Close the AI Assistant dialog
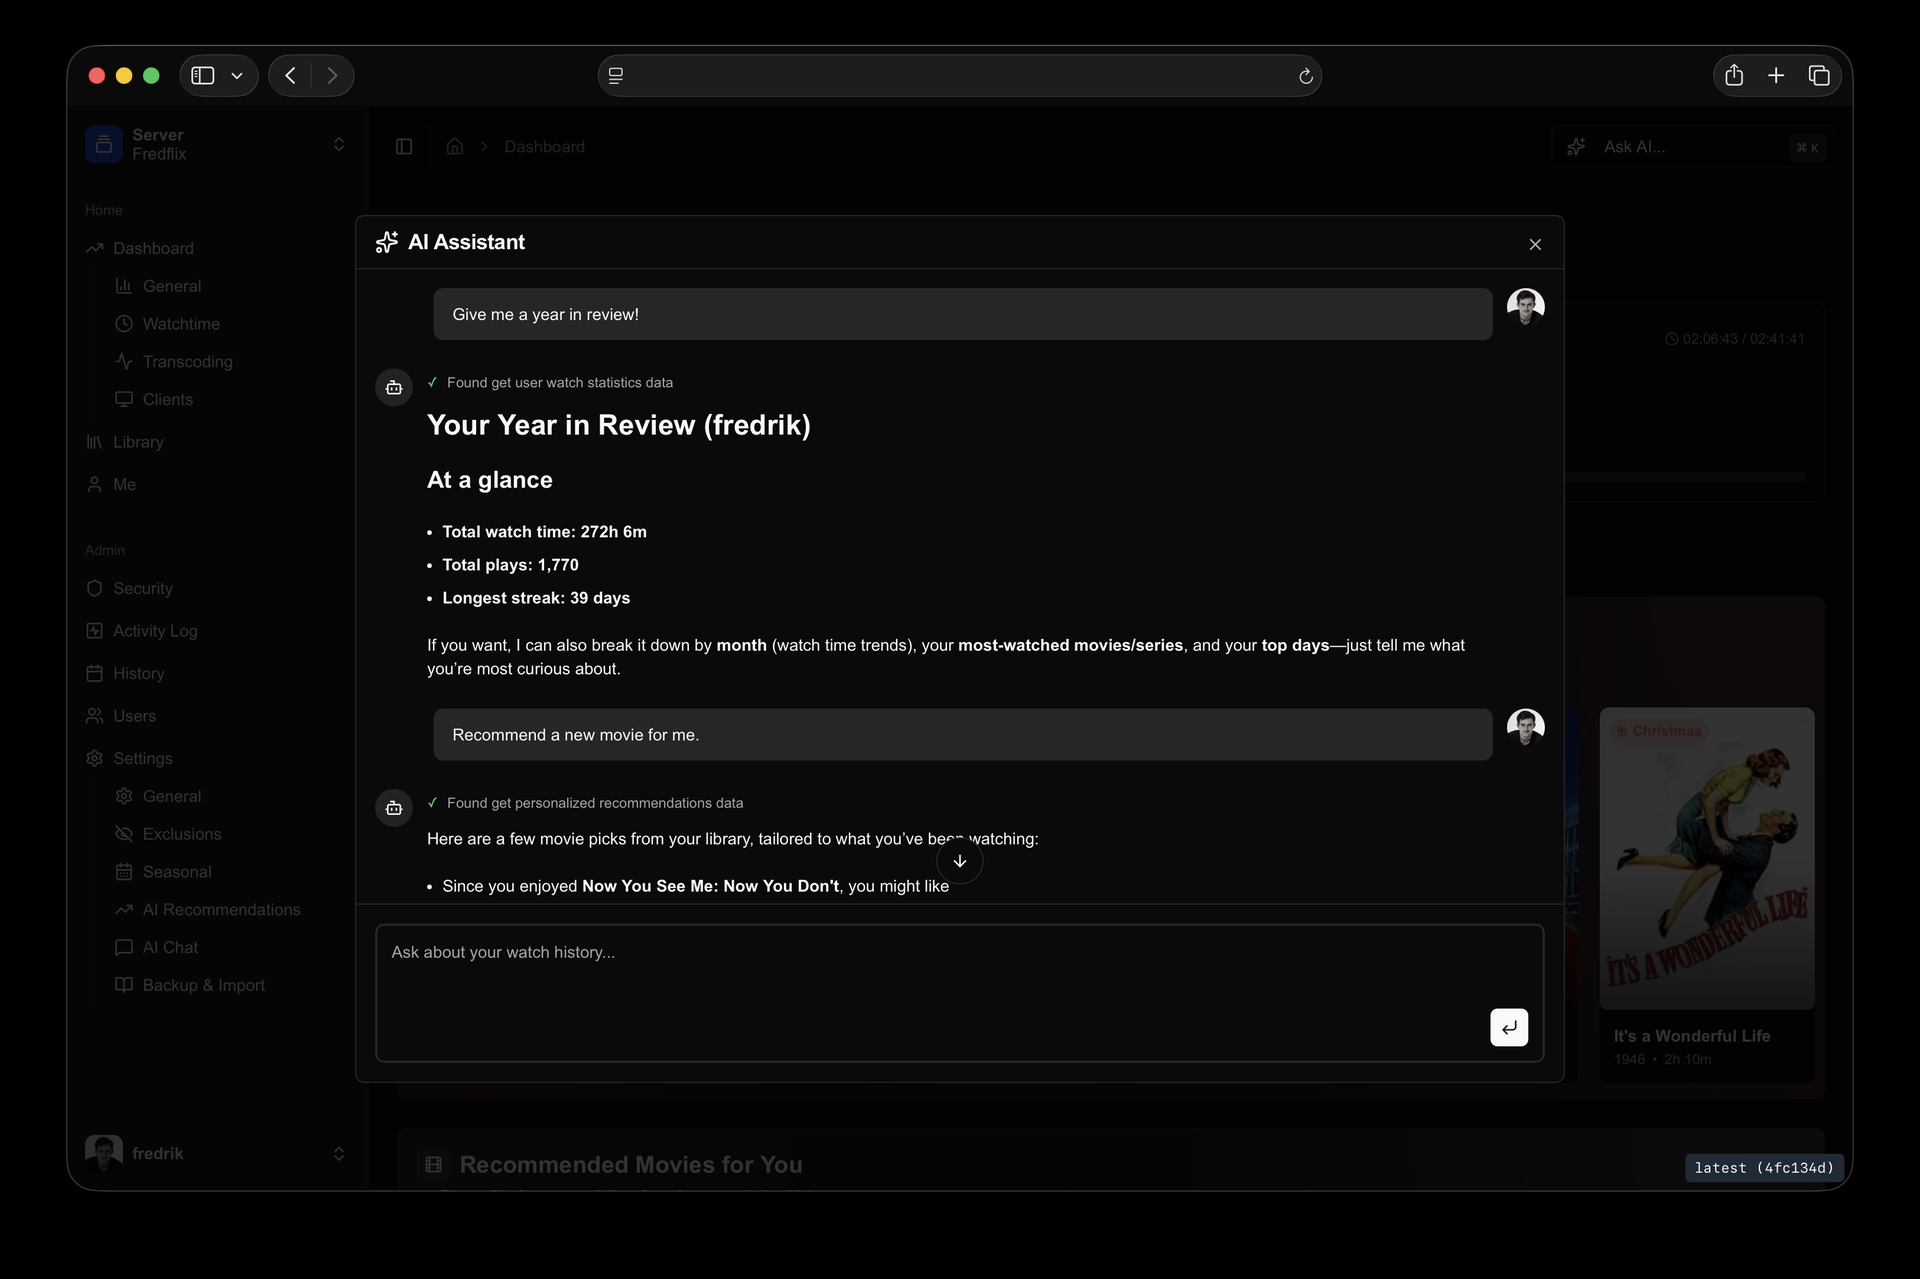Image resolution: width=1920 pixels, height=1279 pixels. click(1535, 244)
